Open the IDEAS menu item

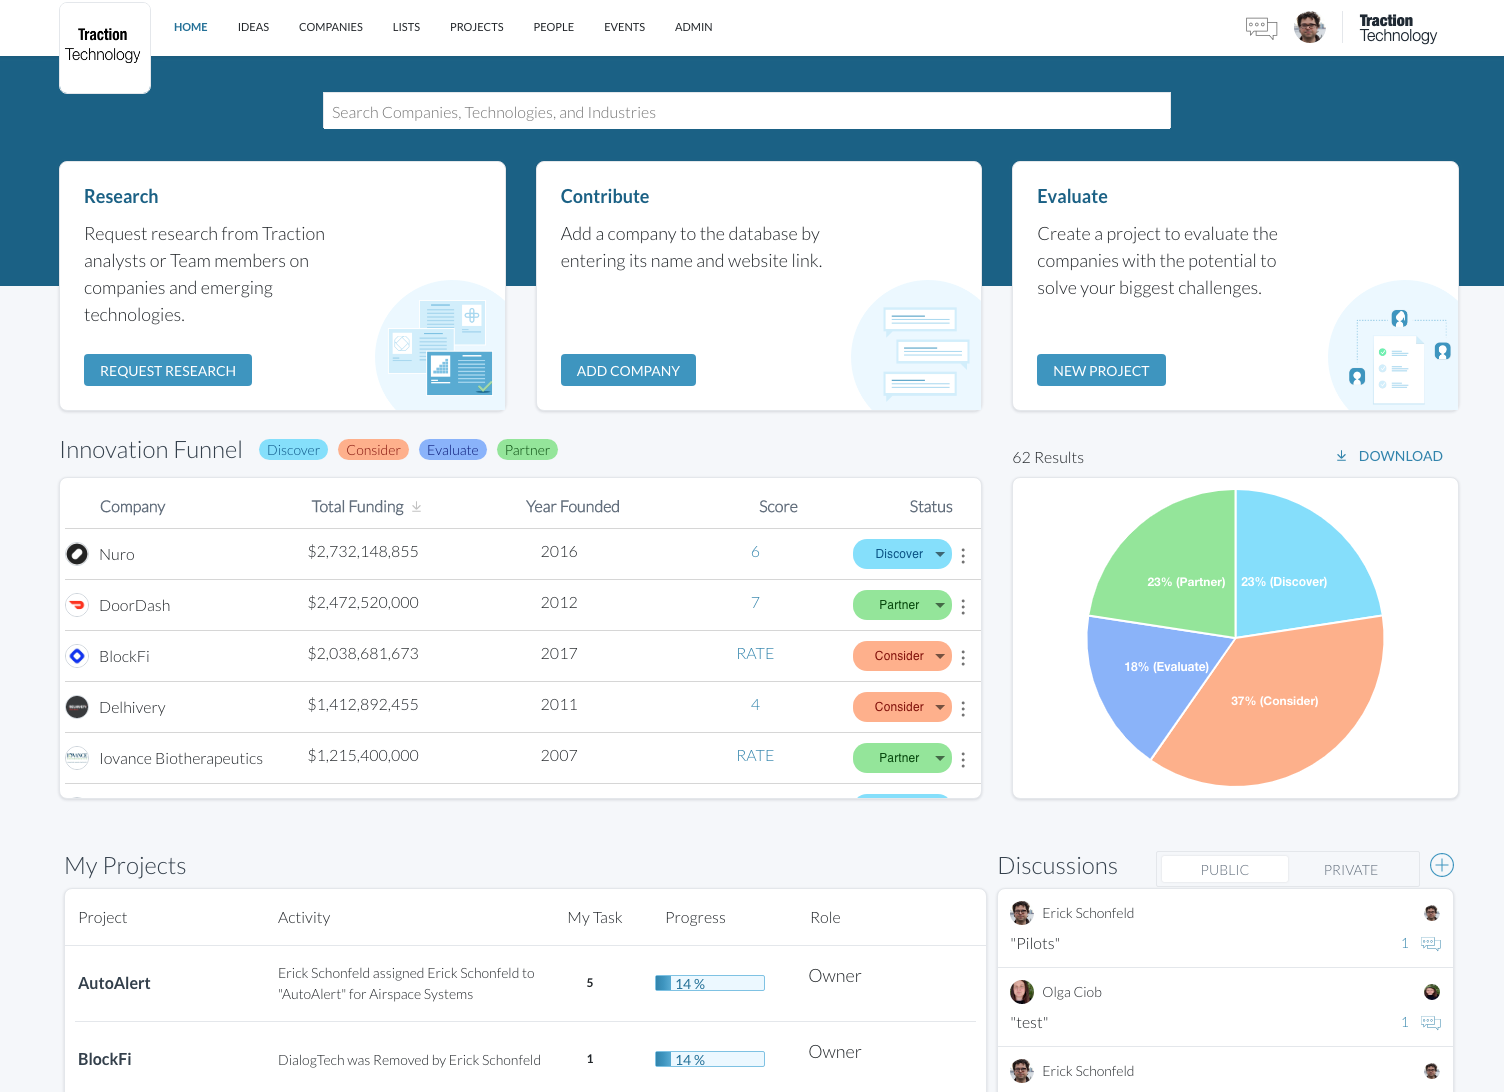(254, 27)
